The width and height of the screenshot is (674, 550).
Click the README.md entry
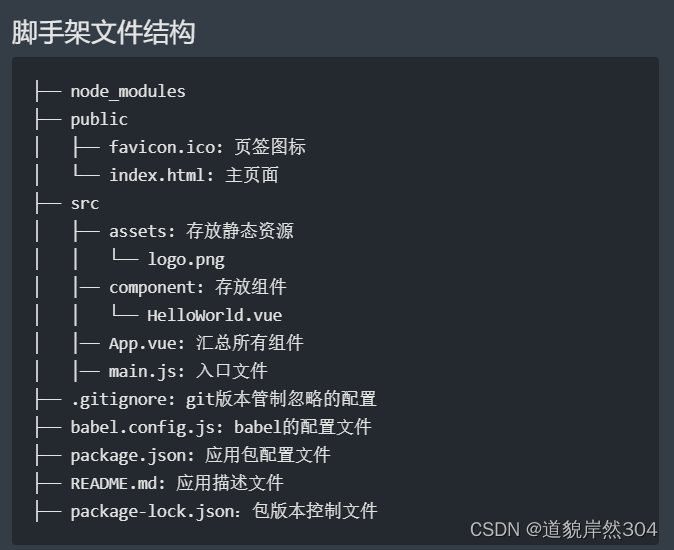click(x=113, y=483)
